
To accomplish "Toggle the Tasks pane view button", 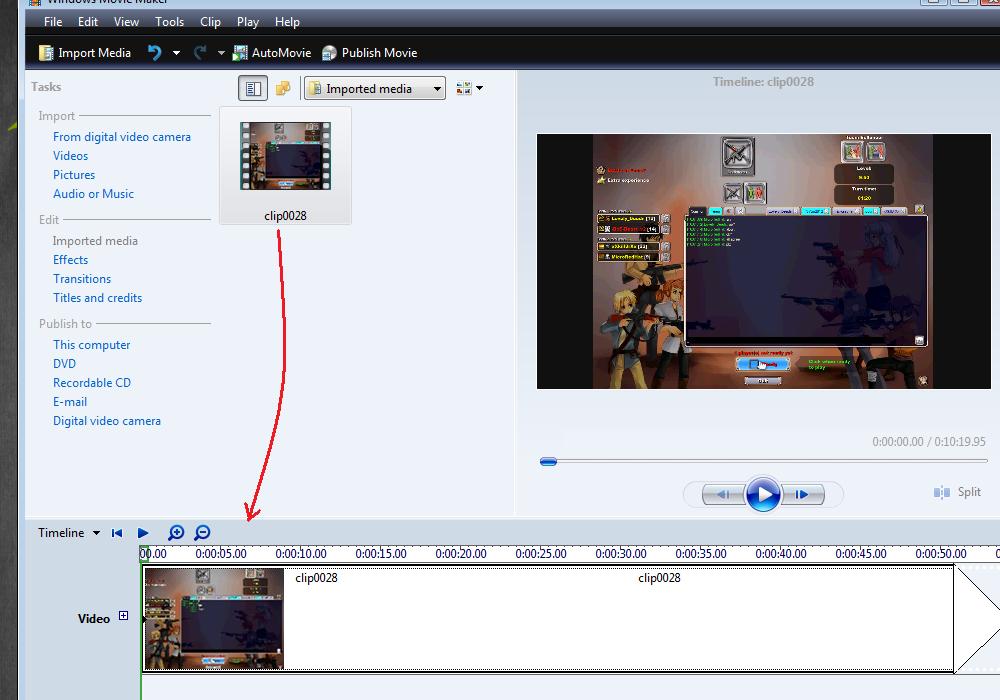I will pos(253,89).
